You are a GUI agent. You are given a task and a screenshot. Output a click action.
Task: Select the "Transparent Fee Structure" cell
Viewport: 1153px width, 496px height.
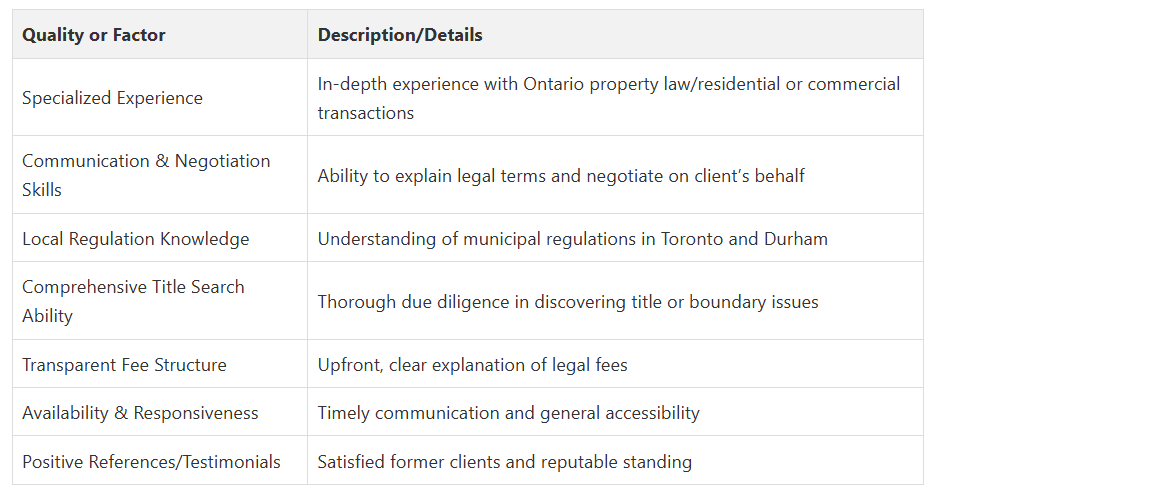pos(124,365)
